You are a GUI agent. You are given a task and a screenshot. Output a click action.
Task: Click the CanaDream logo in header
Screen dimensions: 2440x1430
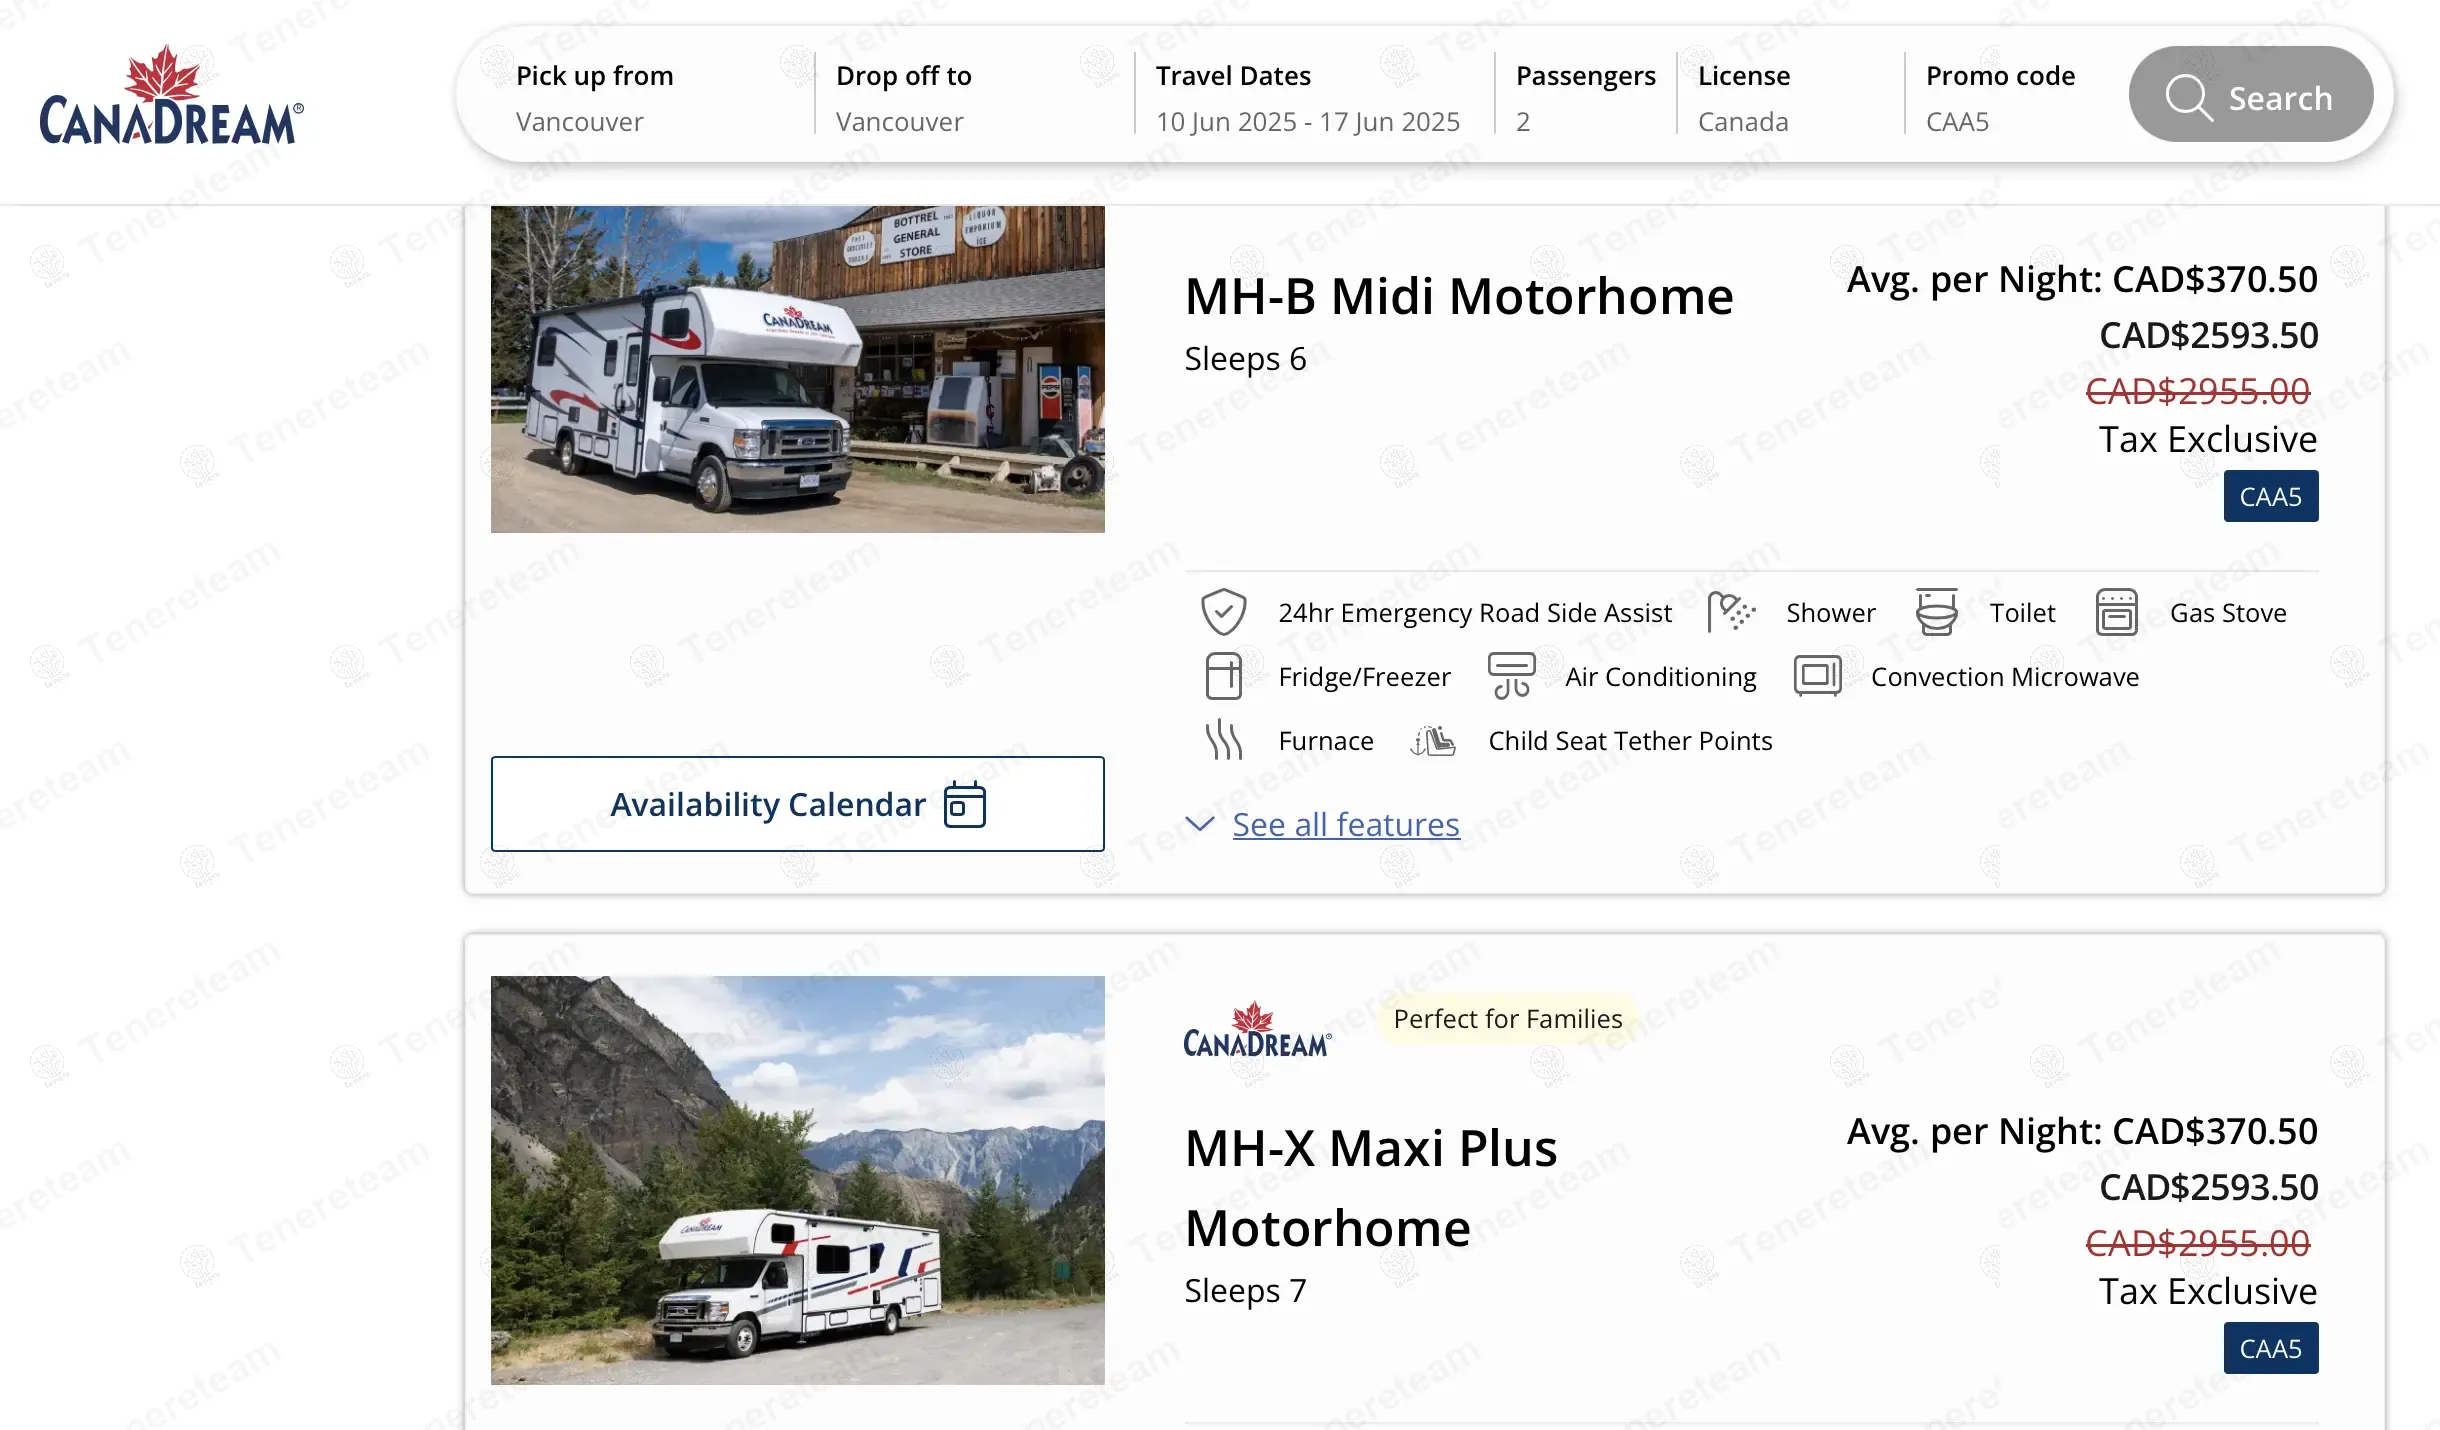point(171,96)
